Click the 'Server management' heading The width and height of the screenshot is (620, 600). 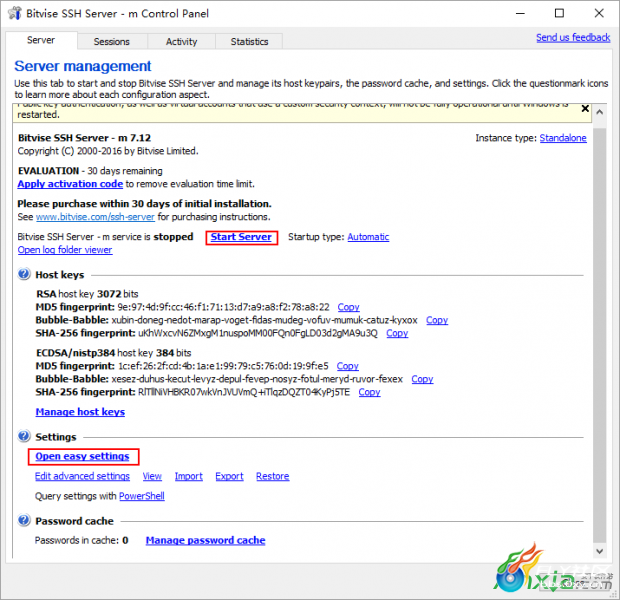(x=83, y=66)
